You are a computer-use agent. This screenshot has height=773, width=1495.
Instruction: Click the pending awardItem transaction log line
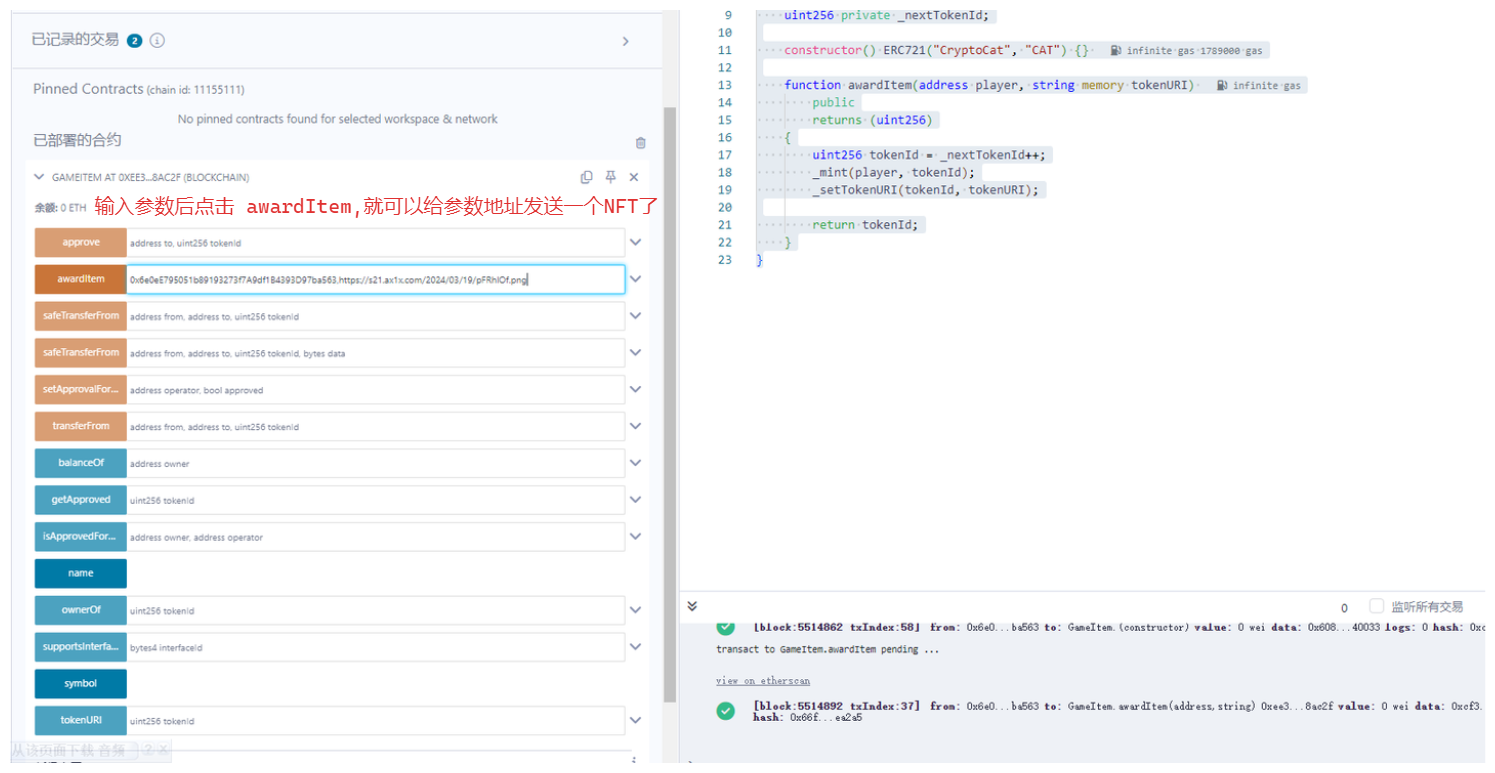coord(827,649)
